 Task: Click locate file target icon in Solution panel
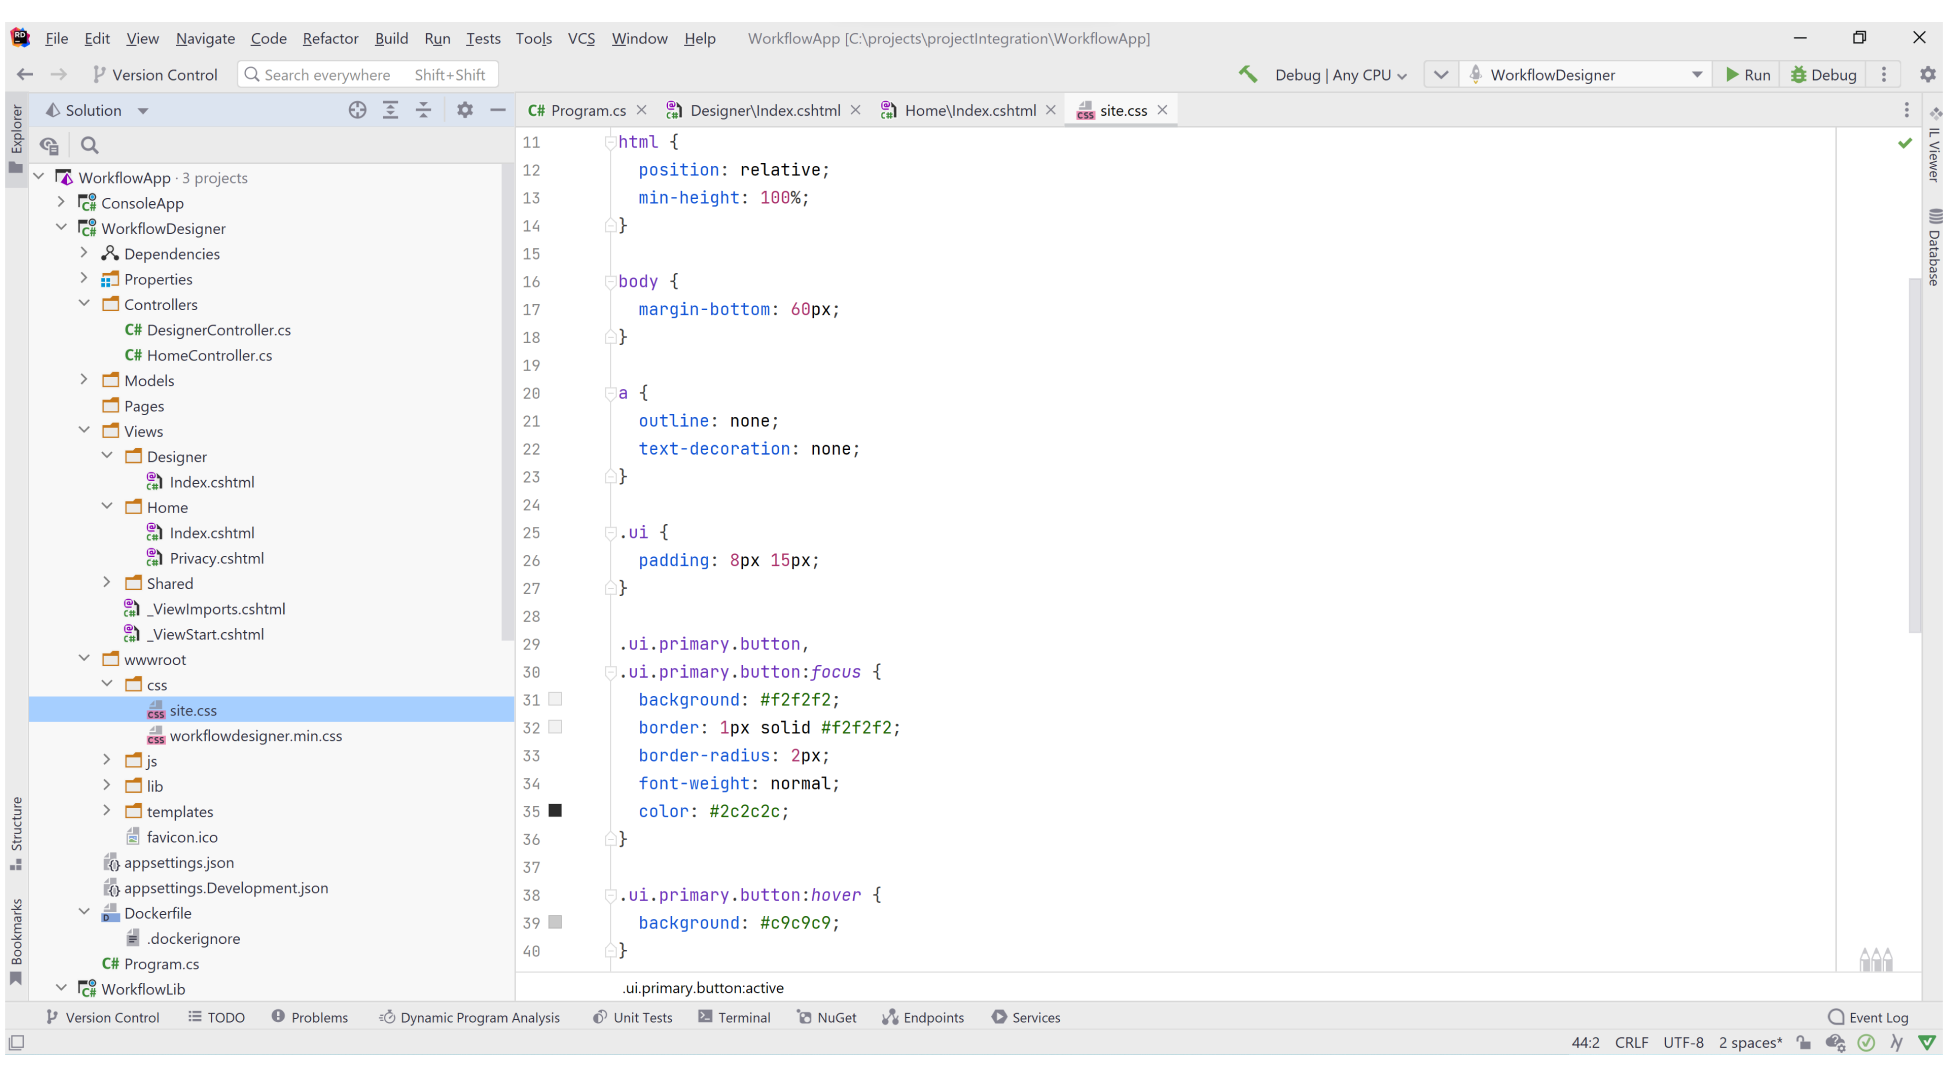pyautogui.click(x=357, y=110)
